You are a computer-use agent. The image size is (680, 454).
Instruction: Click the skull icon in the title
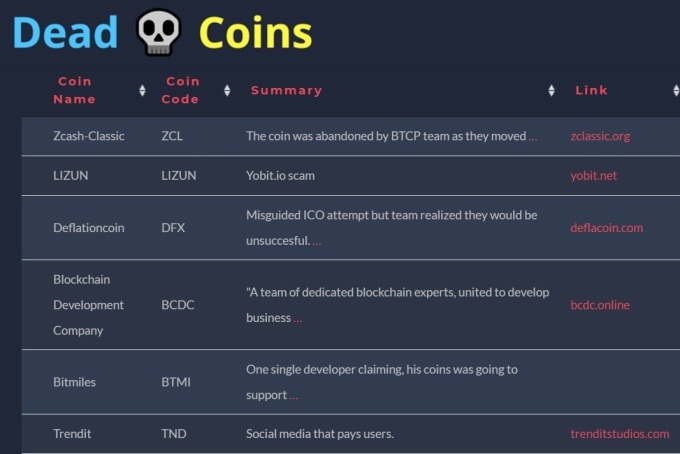pyautogui.click(x=158, y=32)
